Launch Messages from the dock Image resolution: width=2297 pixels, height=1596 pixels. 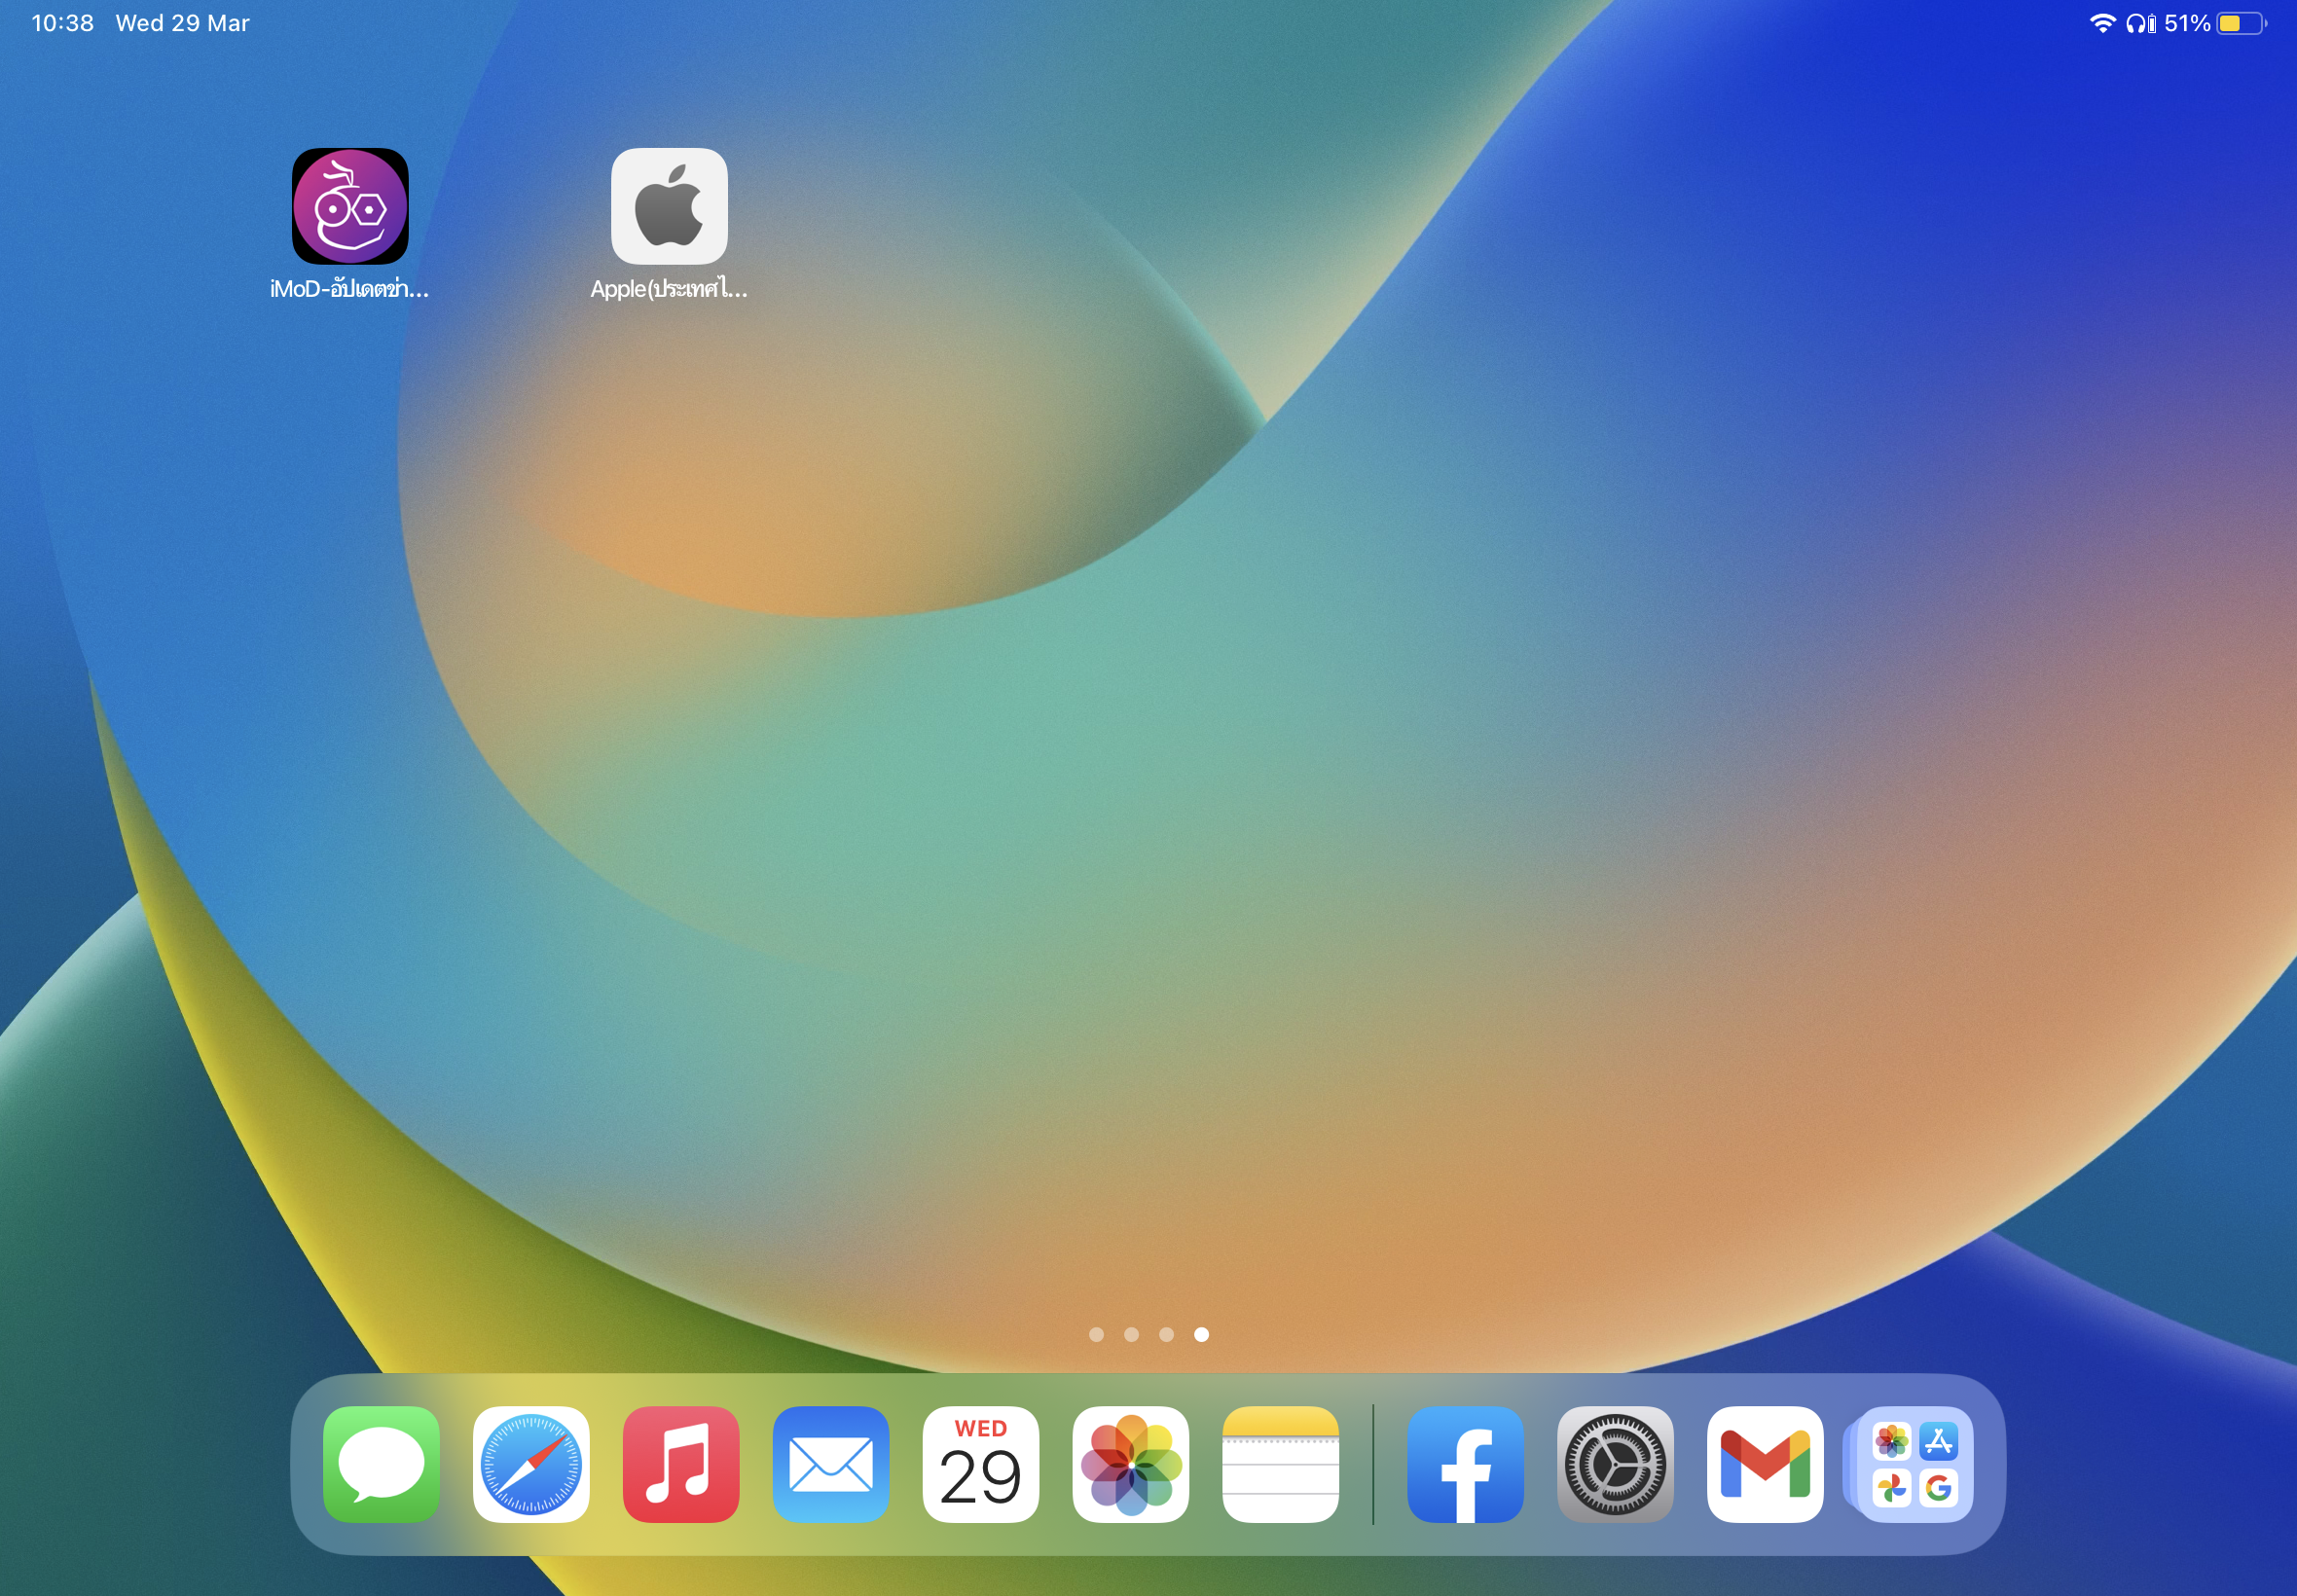[x=381, y=1464]
